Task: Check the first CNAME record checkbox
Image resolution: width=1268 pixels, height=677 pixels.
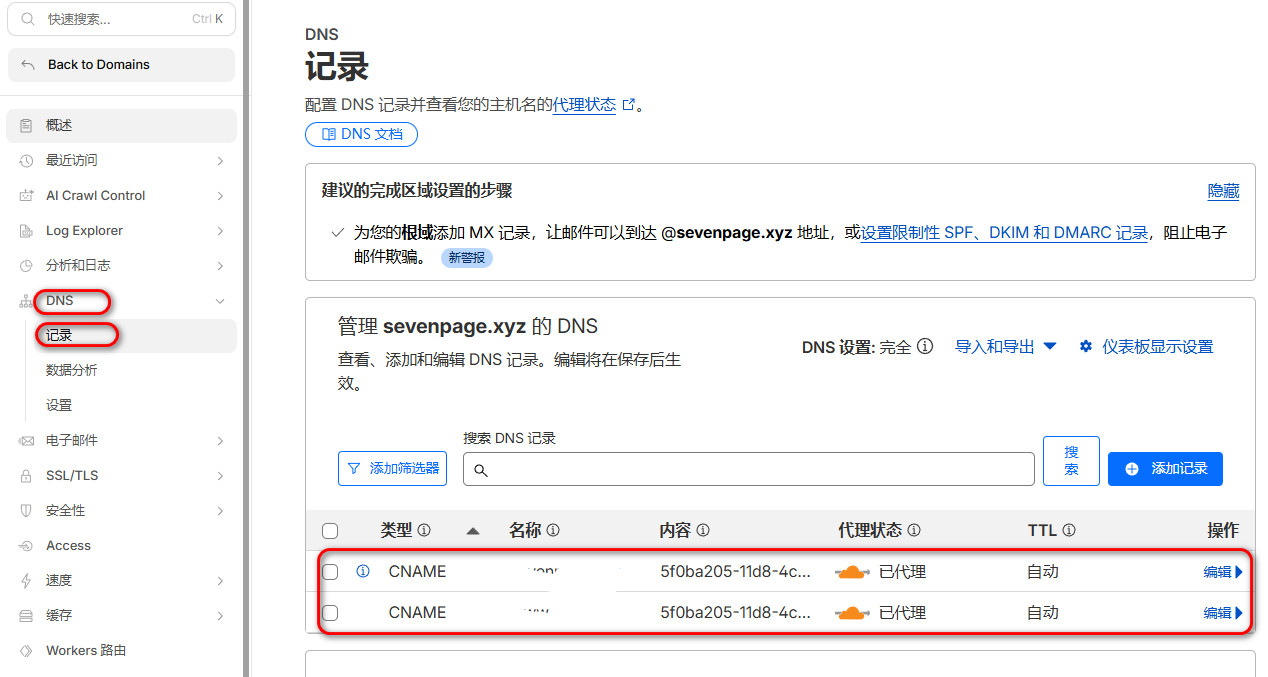Action: (x=330, y=572)
